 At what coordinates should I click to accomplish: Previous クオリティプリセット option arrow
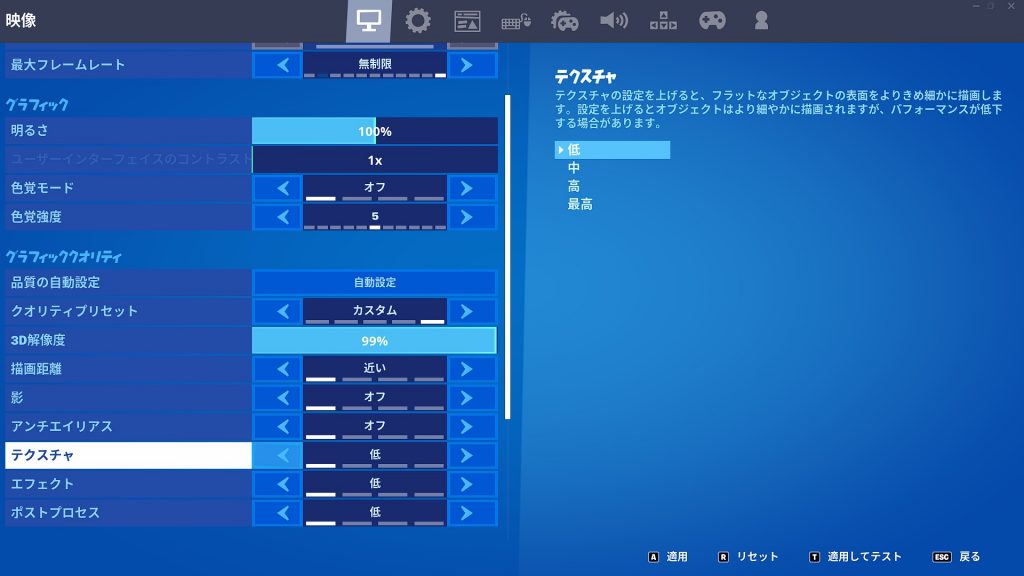[278, 311]
